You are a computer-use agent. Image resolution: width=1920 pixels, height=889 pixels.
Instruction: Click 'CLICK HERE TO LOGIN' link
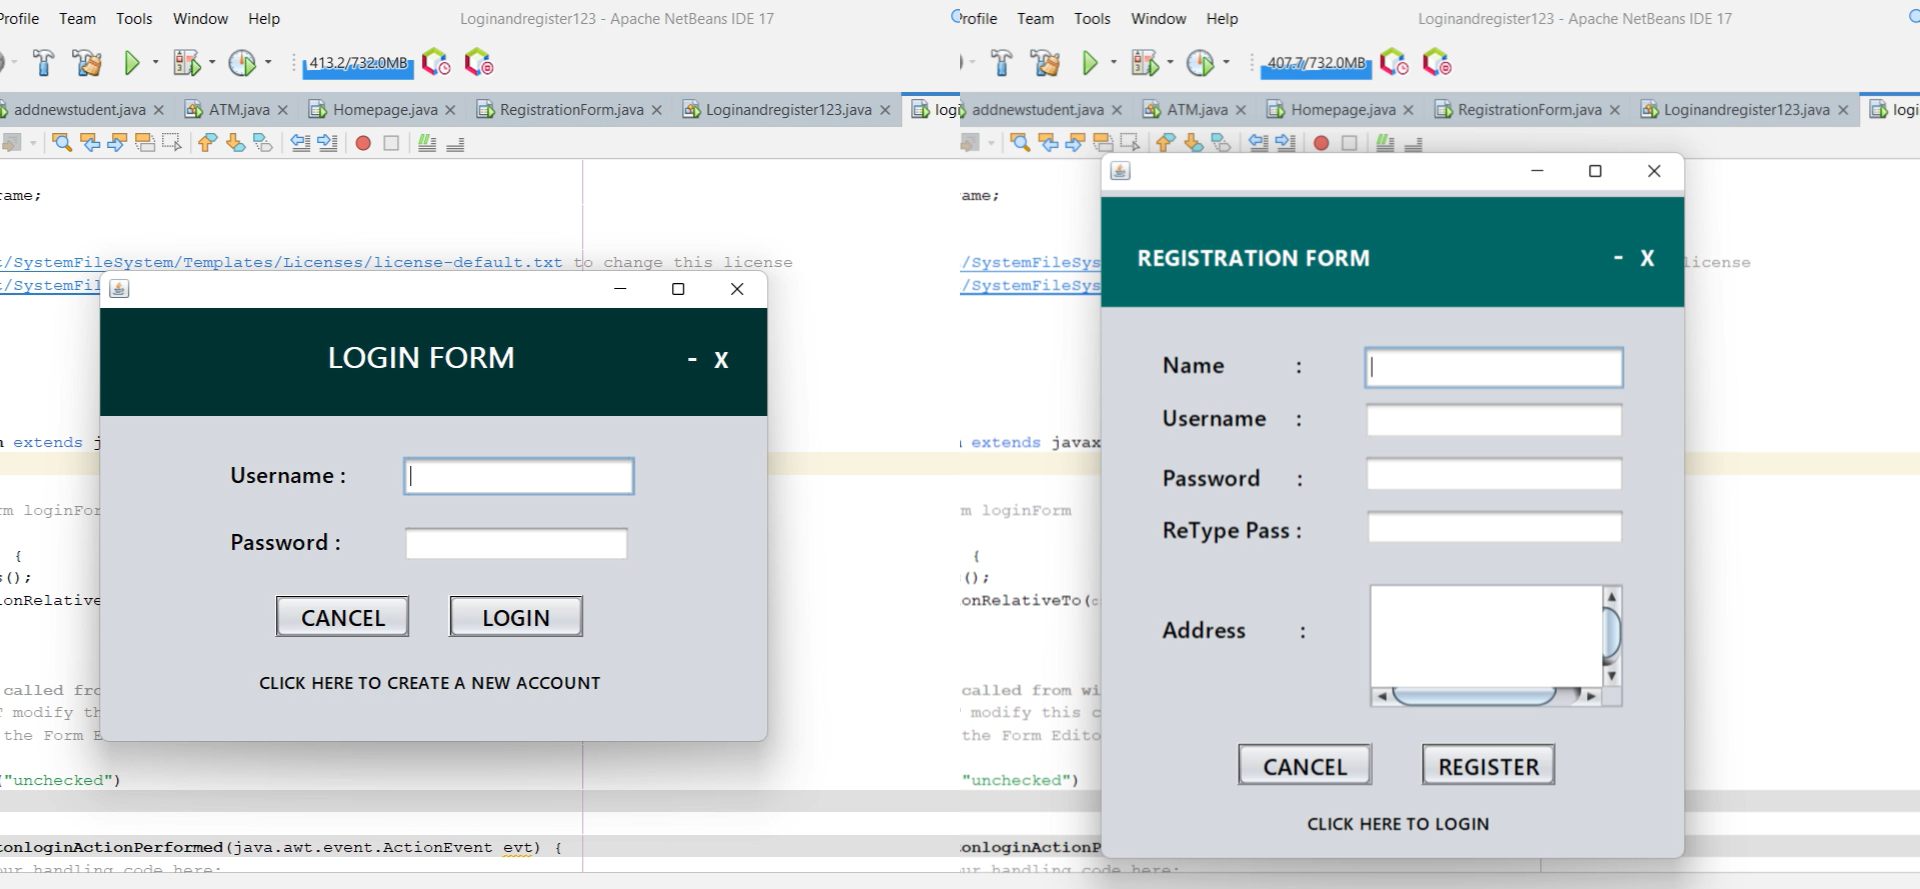pos(1398,824)
